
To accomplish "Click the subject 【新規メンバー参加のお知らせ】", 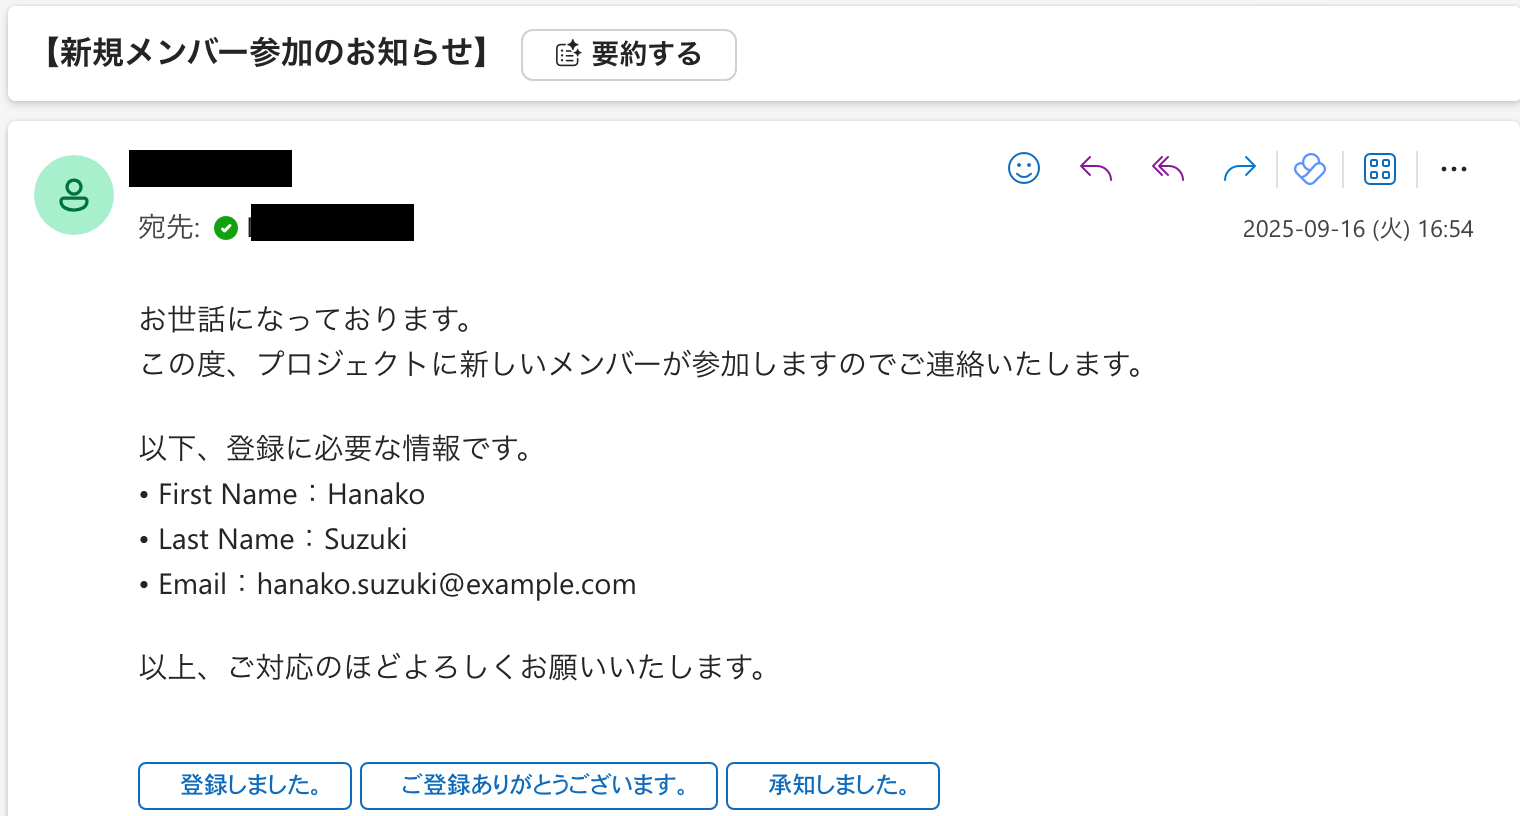I will click(x=267, y=52).
